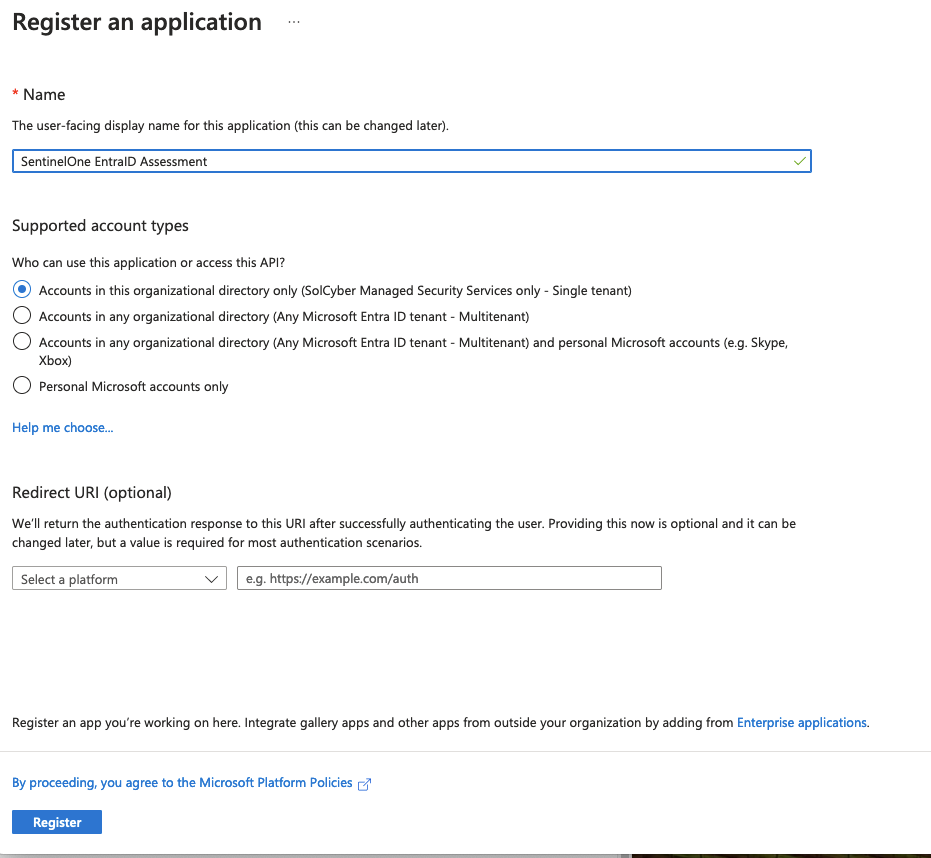Select the Single tenant account option
This screenshot has height=858, width=931.
(x=22, y=290)
